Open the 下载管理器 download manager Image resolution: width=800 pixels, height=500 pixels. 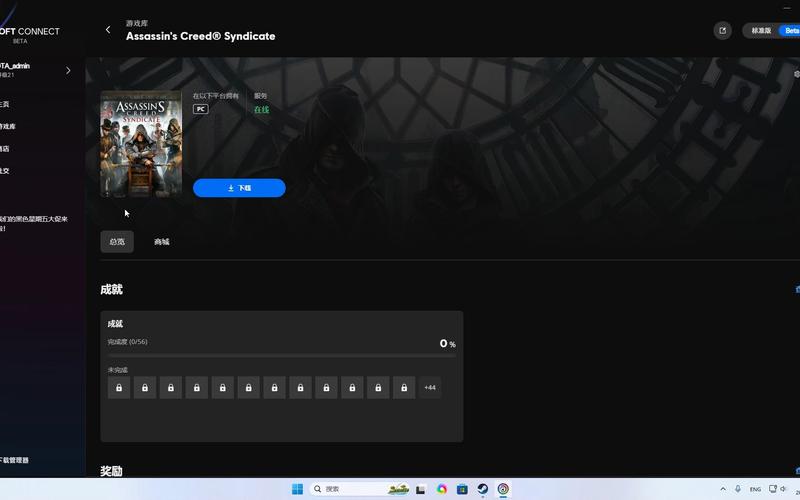point(14,460)
